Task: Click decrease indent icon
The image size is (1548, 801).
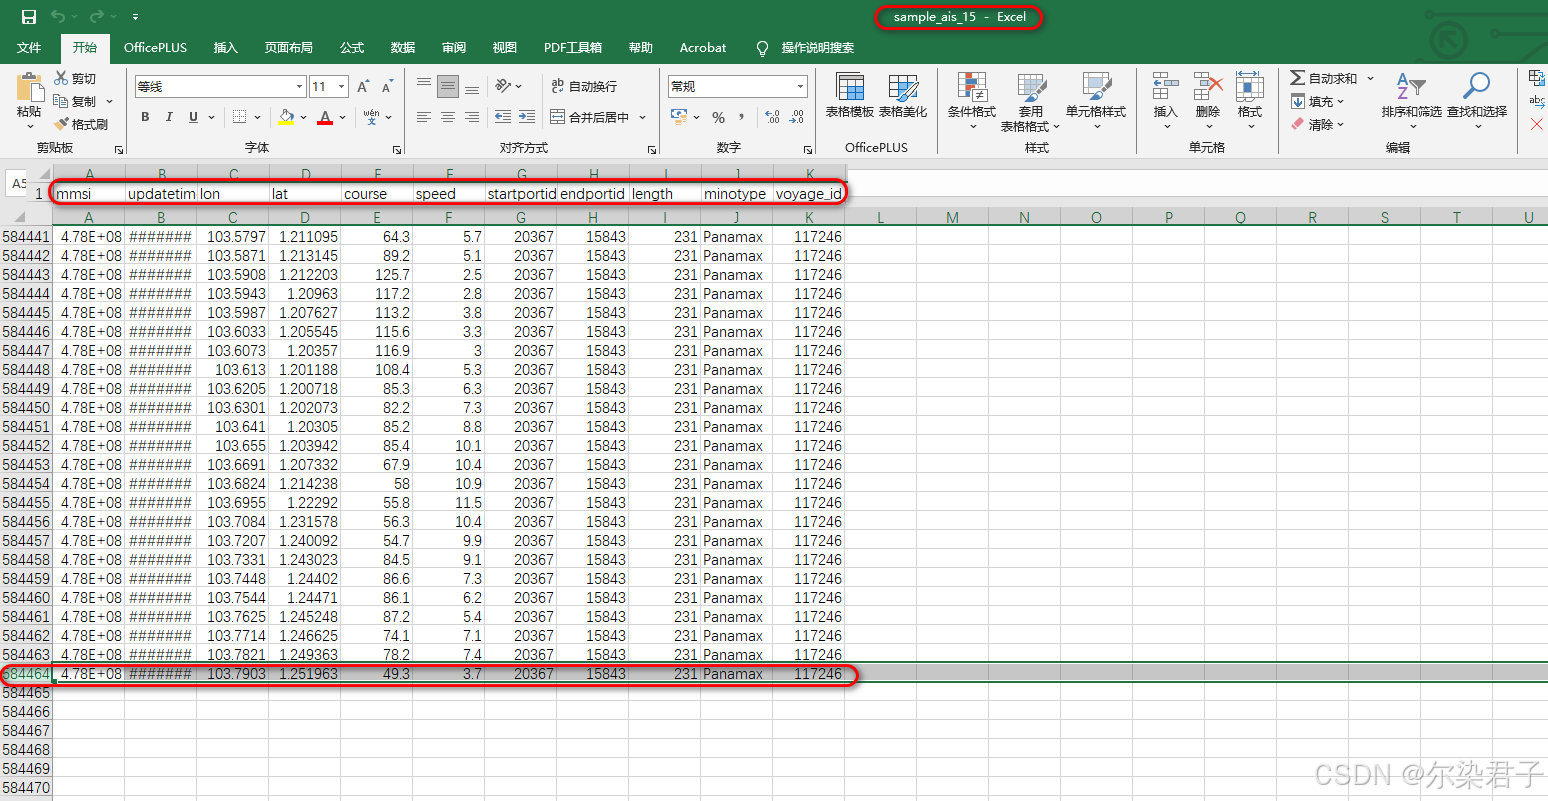Action: coord(503,117)
